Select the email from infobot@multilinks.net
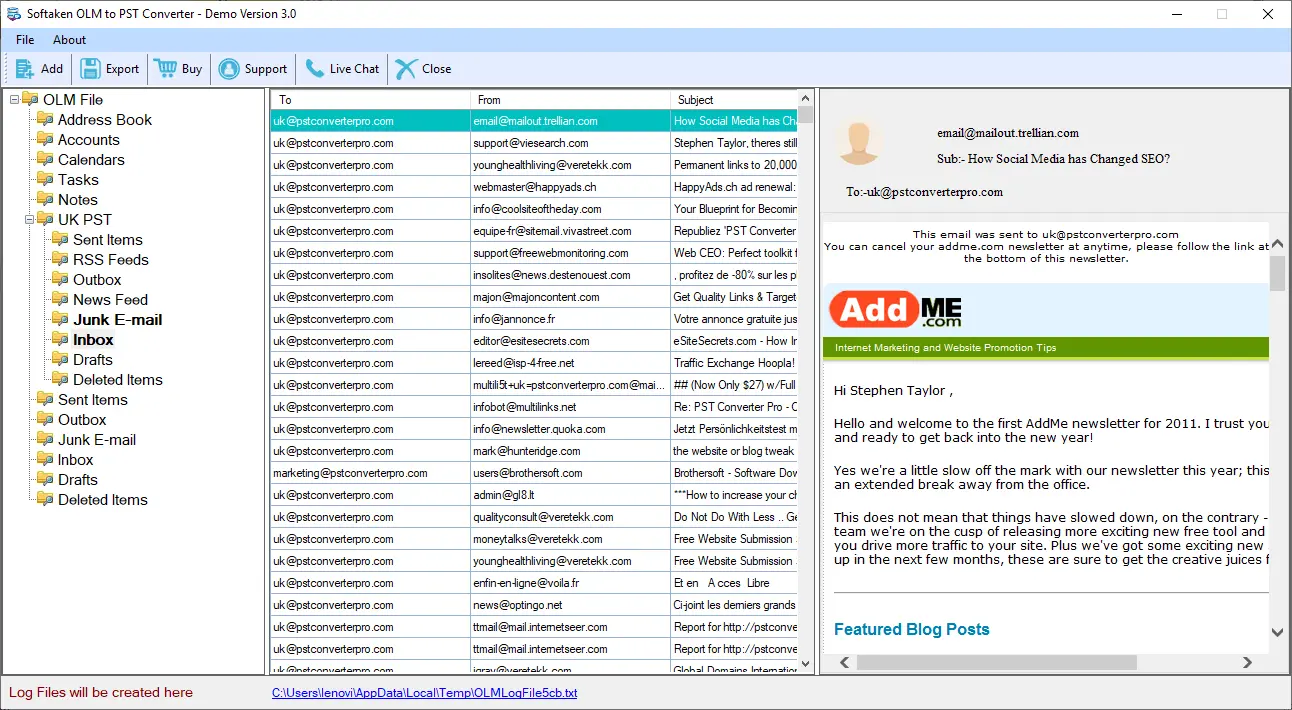1292x710 pixels. coord(534,407)
